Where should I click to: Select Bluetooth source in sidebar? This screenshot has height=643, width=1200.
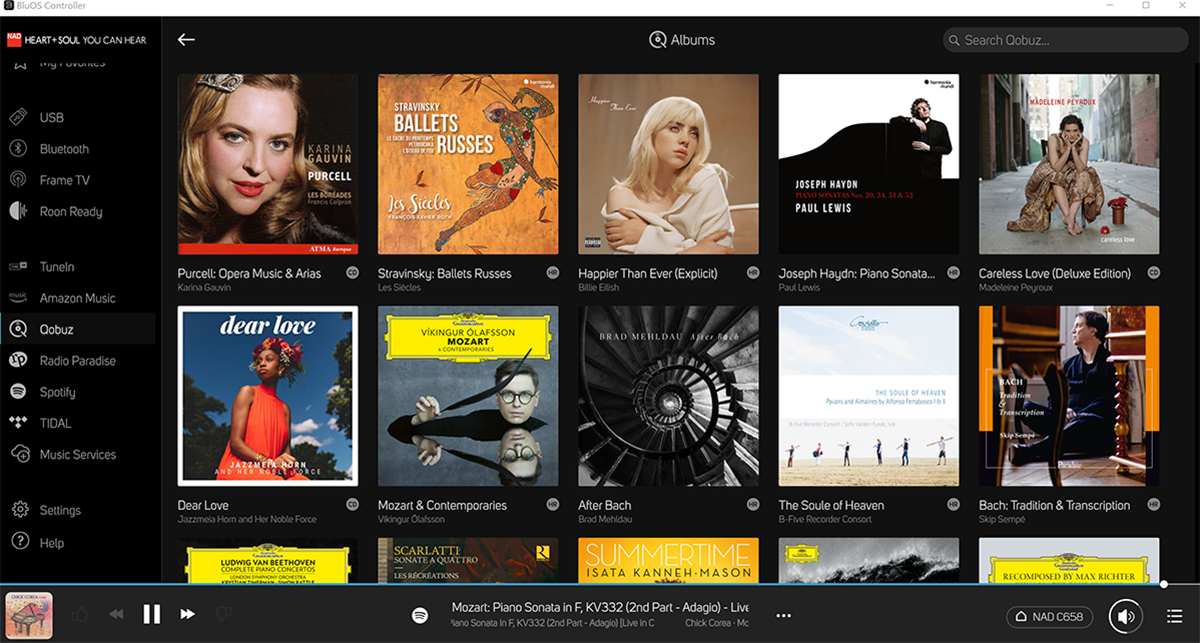(x=64, y=149)
